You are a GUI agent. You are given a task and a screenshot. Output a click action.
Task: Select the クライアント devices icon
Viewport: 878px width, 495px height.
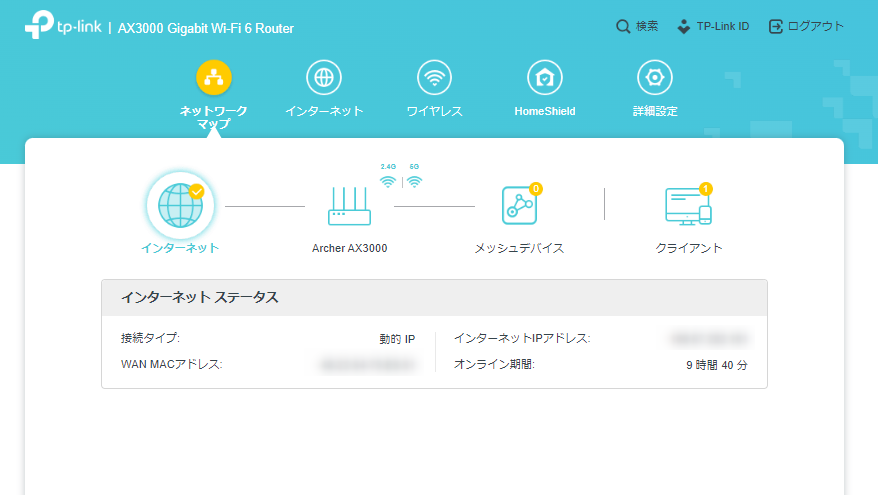coord(688,206)
